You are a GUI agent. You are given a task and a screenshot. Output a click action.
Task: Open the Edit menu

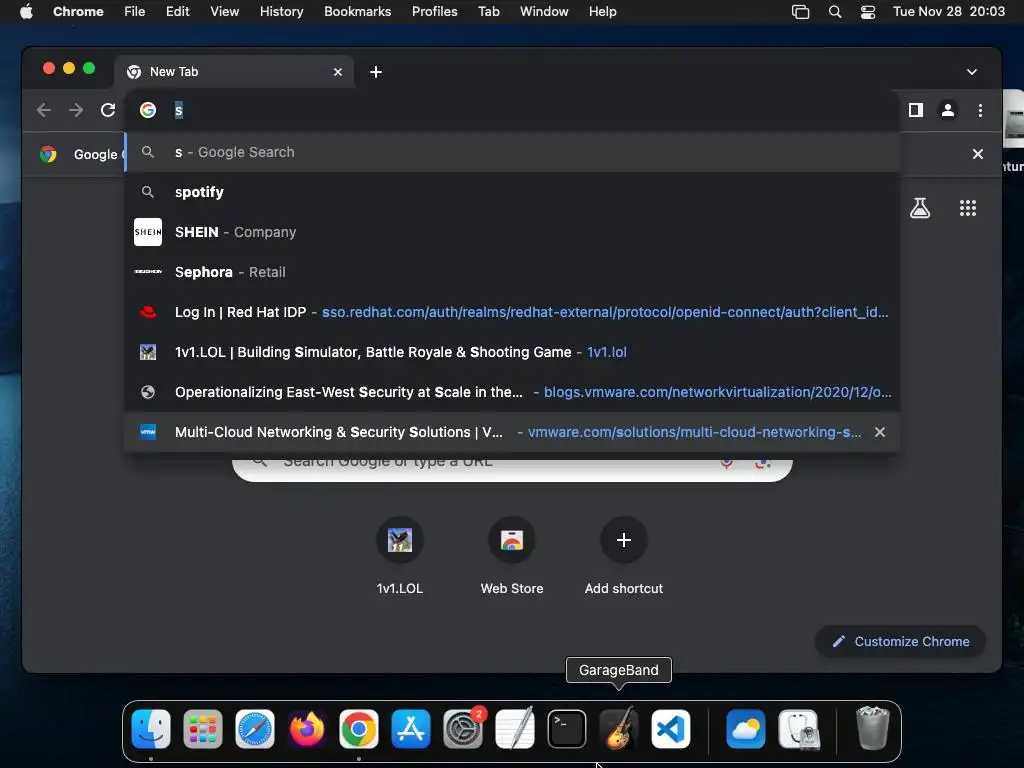pos(178,12)
